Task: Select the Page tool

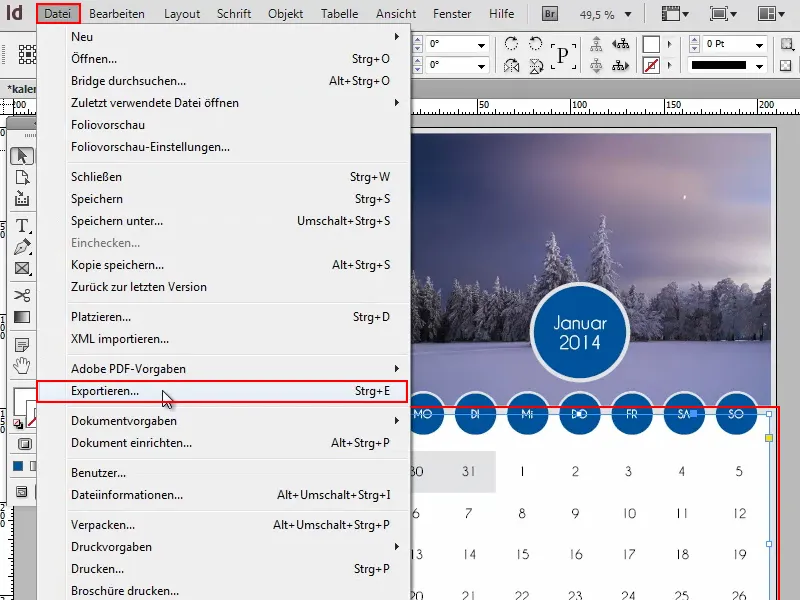Action: pyautogui.click(x=22, y=178)
